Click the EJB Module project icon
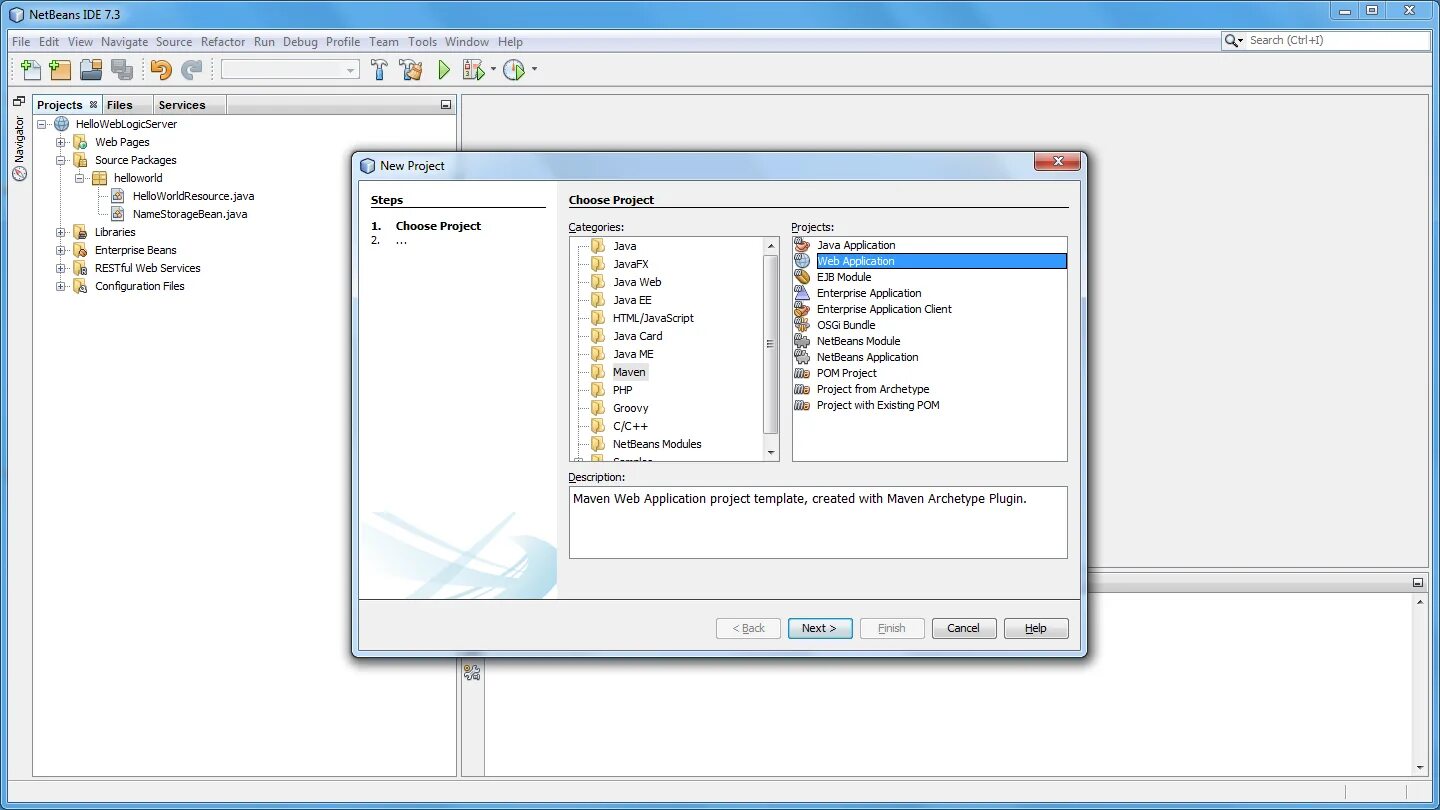This screenshot has height=810, width=1440. [802, 277]
